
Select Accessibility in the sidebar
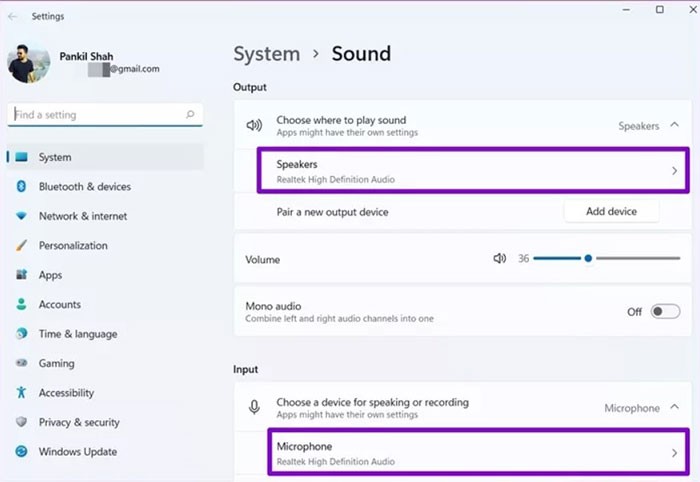66,393
